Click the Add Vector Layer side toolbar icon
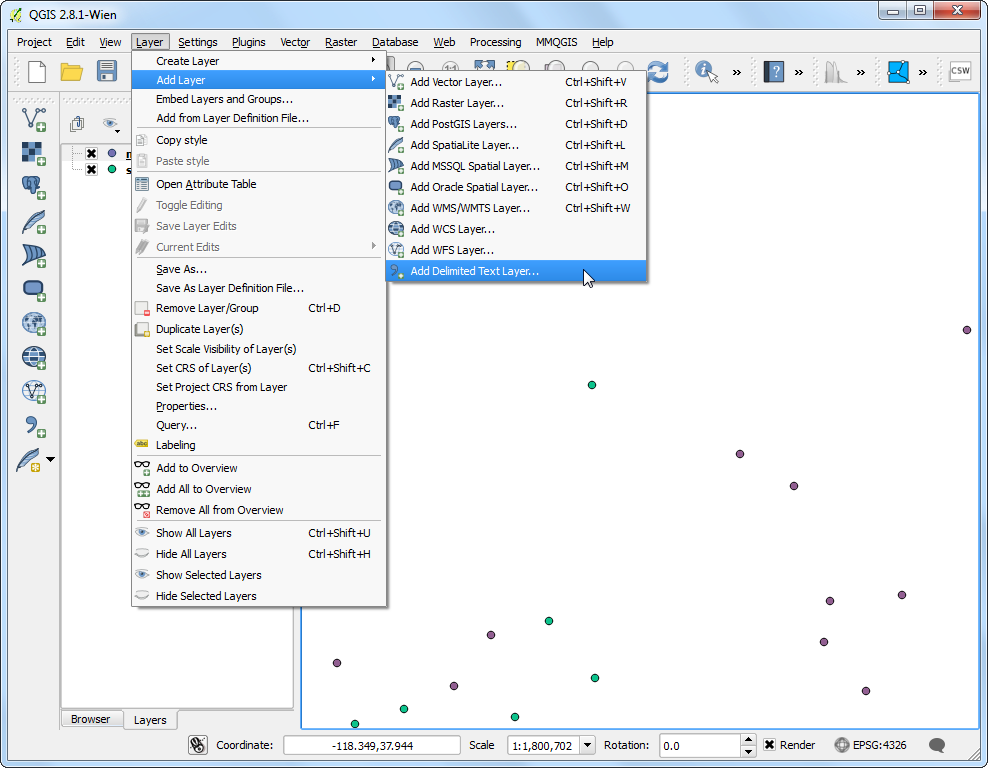This screenshot has height=768, width=988. pos(34,119)
